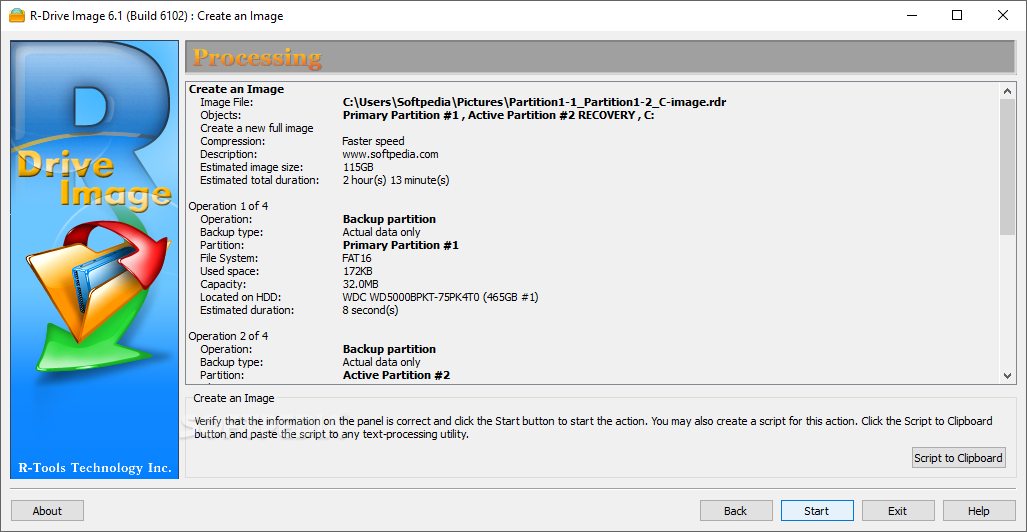The width and height of the screenshot is (1027, 532).
Task: Click the www.softpedia.com description value
Action: point(390,154)
